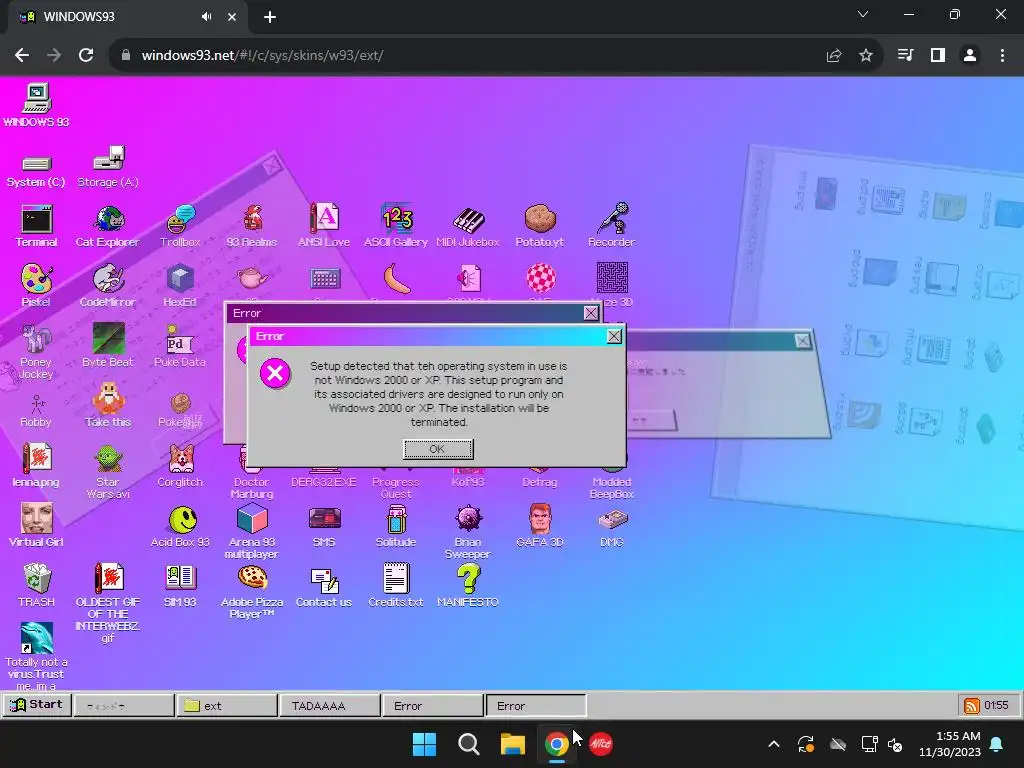
Task: Open the MANIFESTO question mark icon
Action: click(468, 579)
